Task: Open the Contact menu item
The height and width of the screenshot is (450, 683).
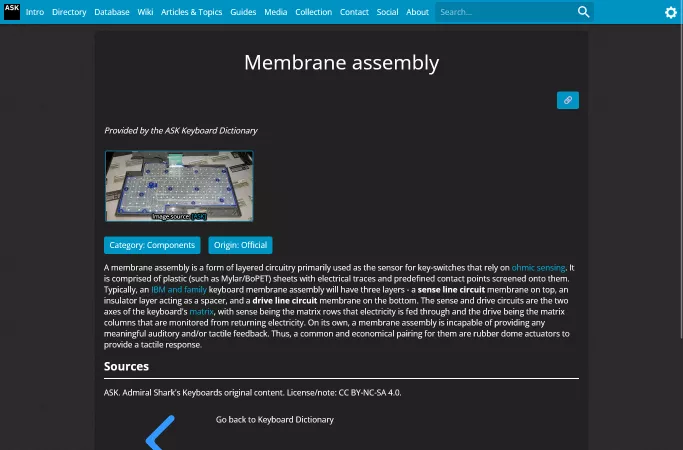Action: point(354,12)
